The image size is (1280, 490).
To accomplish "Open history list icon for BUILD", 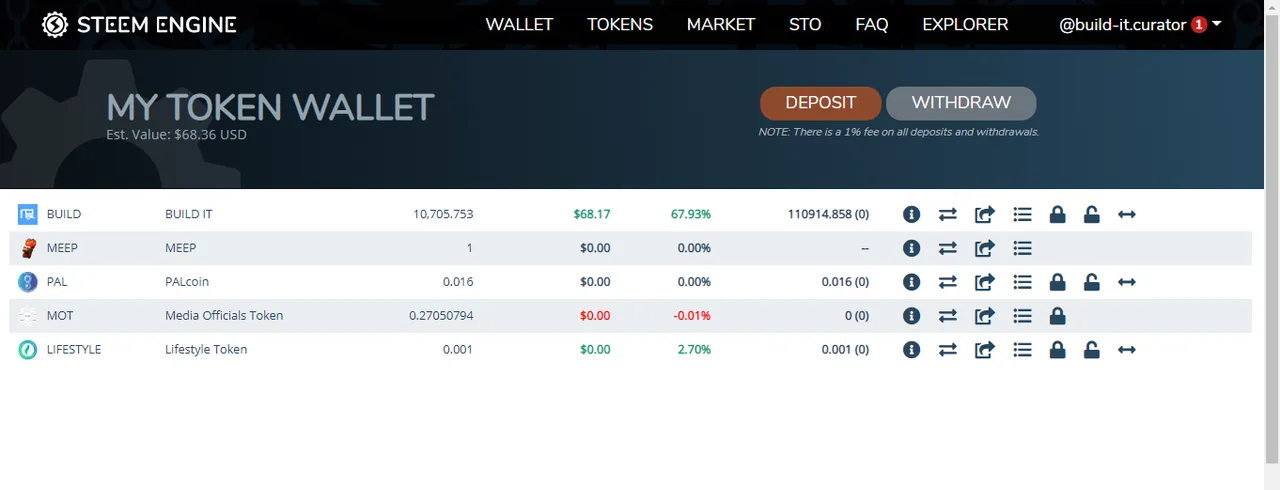I will pos(1022,214).
